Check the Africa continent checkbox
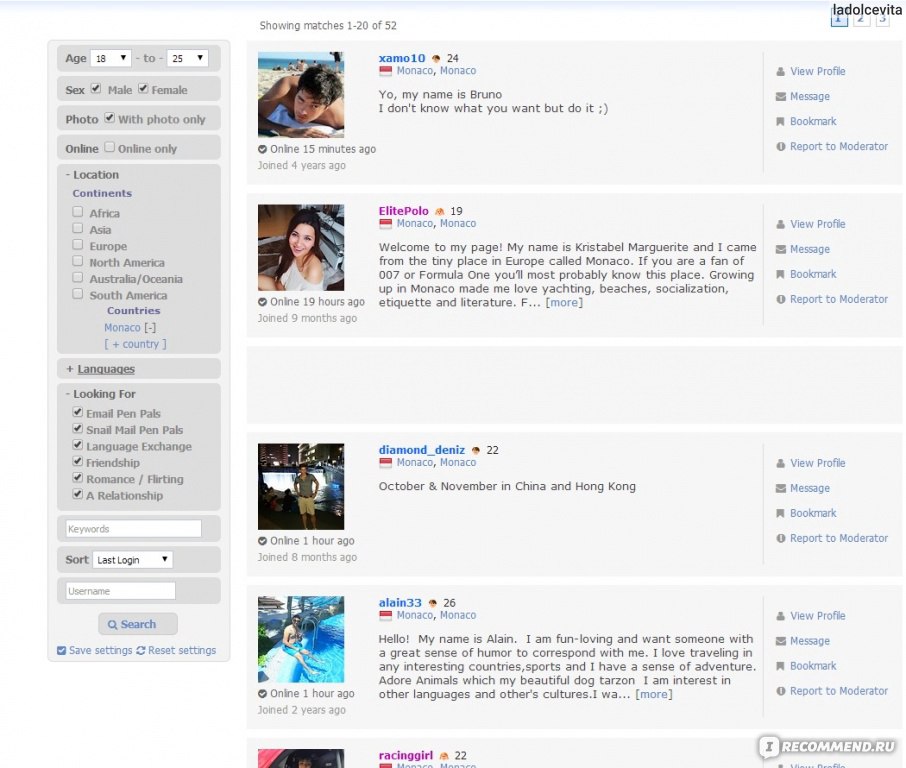Image resolution: width=906 pixels, height=768 pixels. pyautogui.click(x=77, y=212)
